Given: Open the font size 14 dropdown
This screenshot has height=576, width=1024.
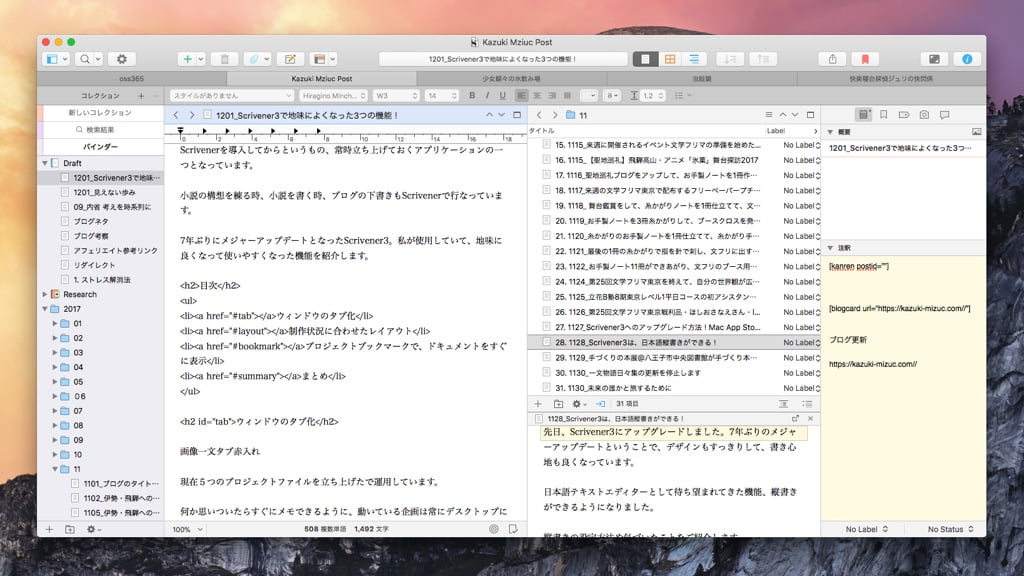Looking at the screenshot, I should point(441,95).
